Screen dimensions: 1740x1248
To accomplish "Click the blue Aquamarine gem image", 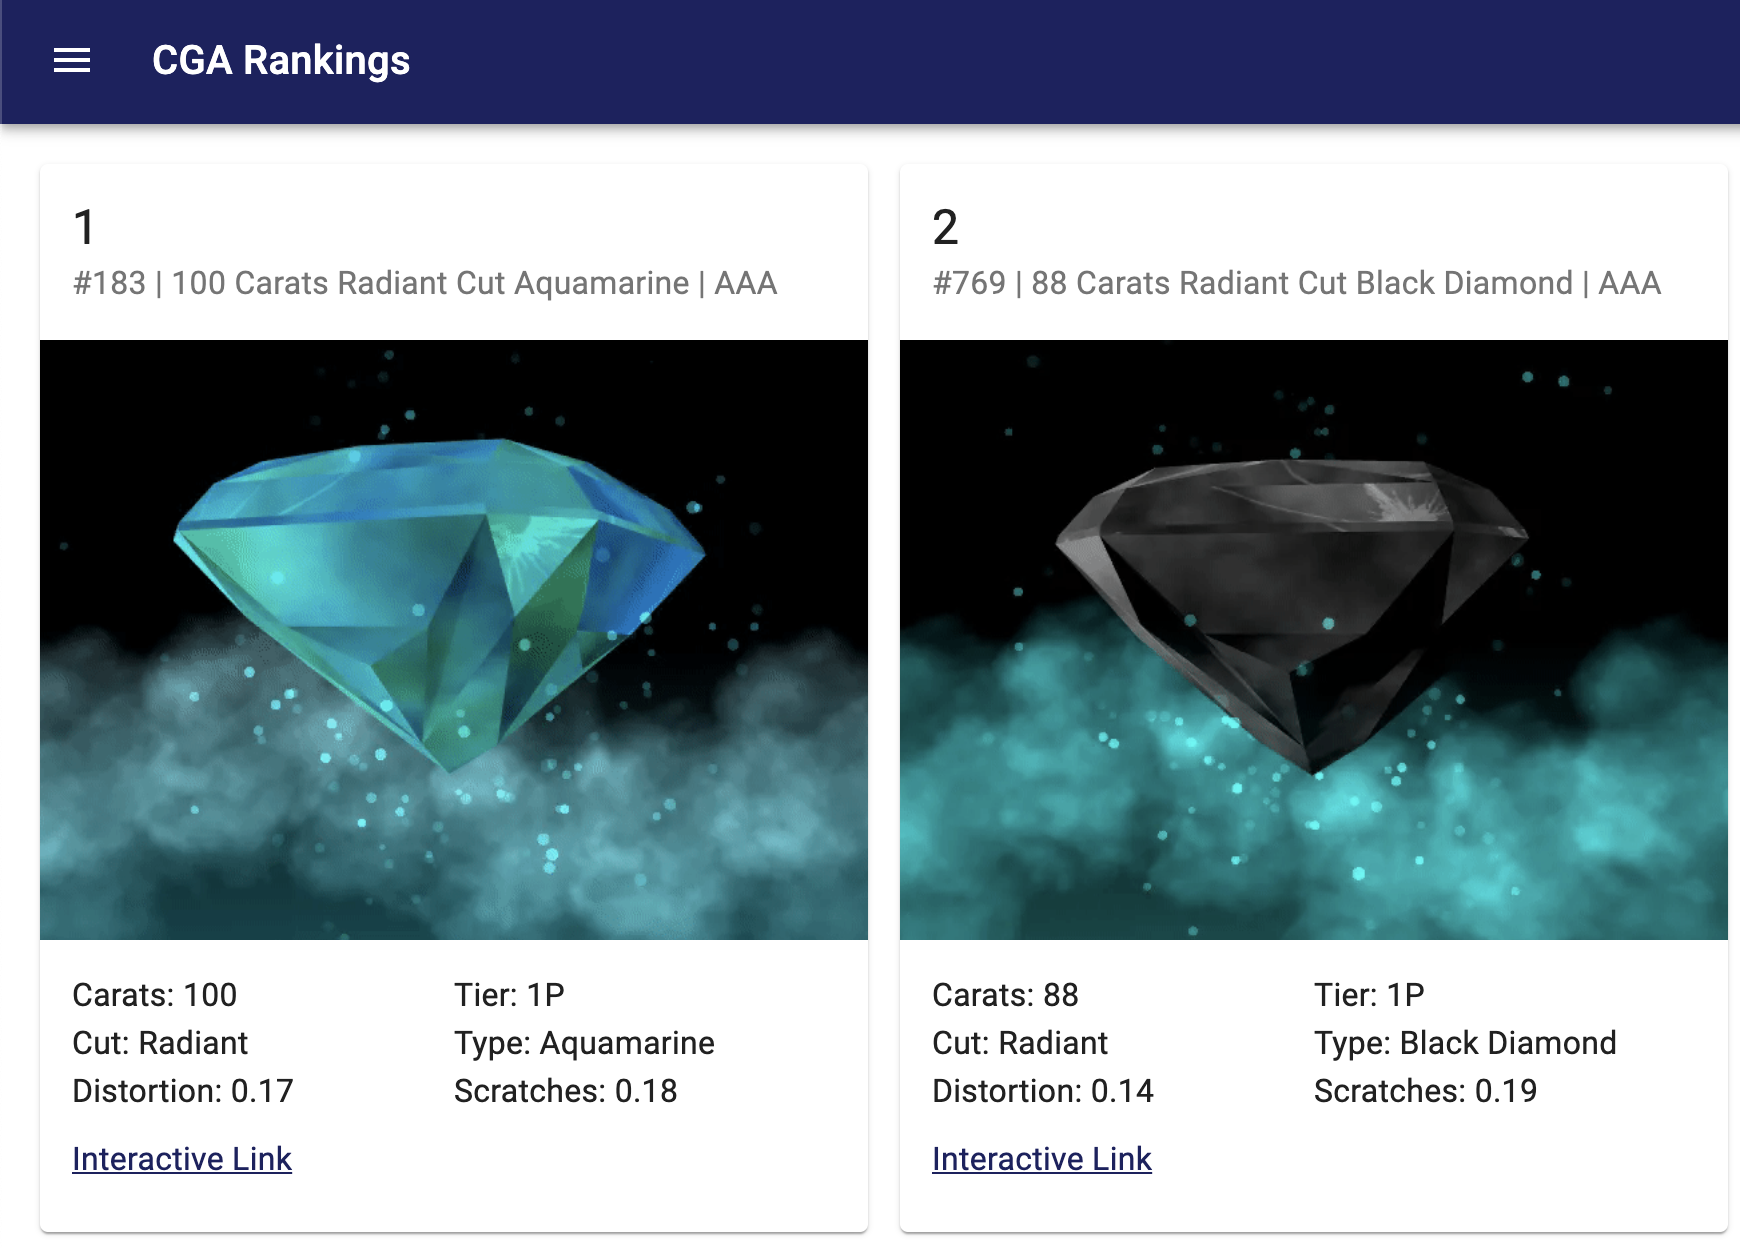I will [454, 640].
